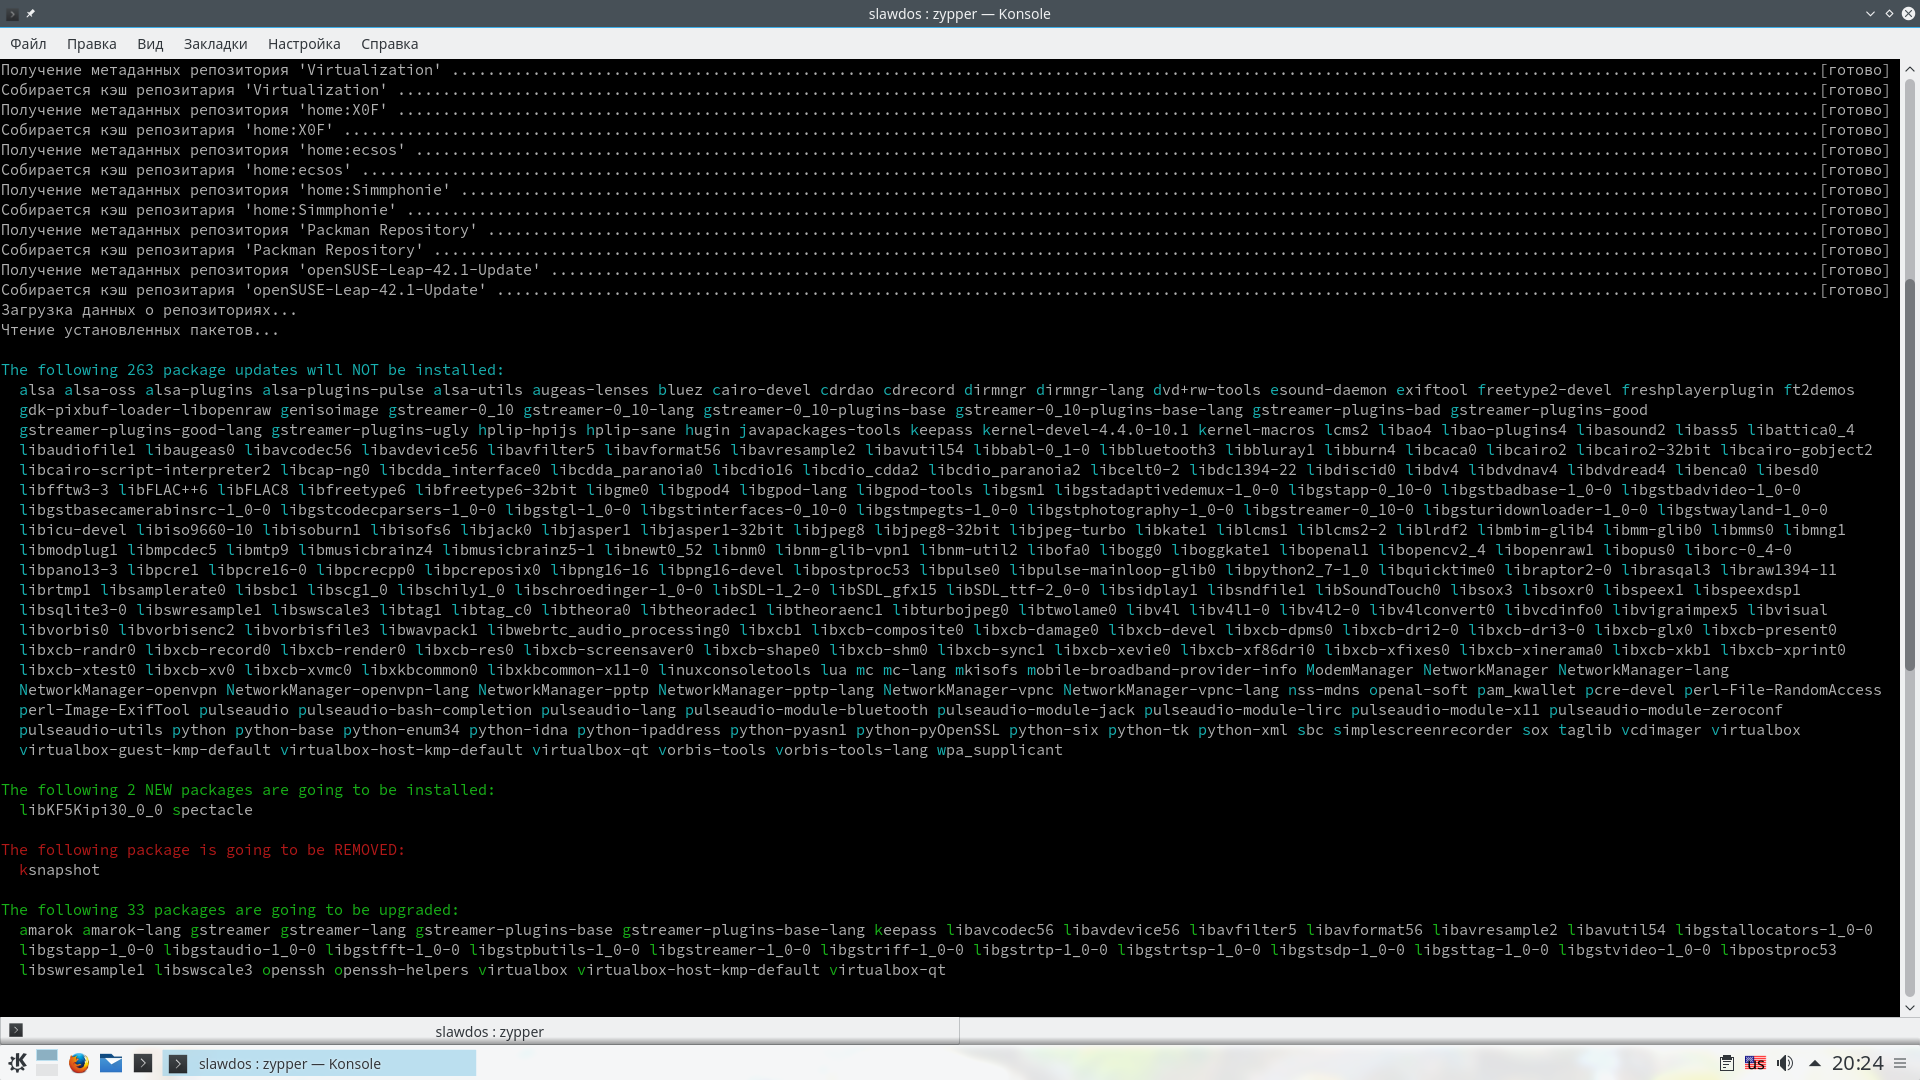
Task: Click the 'pulseaudio-module-zeroconf' package name
Action: [1666, 710]
